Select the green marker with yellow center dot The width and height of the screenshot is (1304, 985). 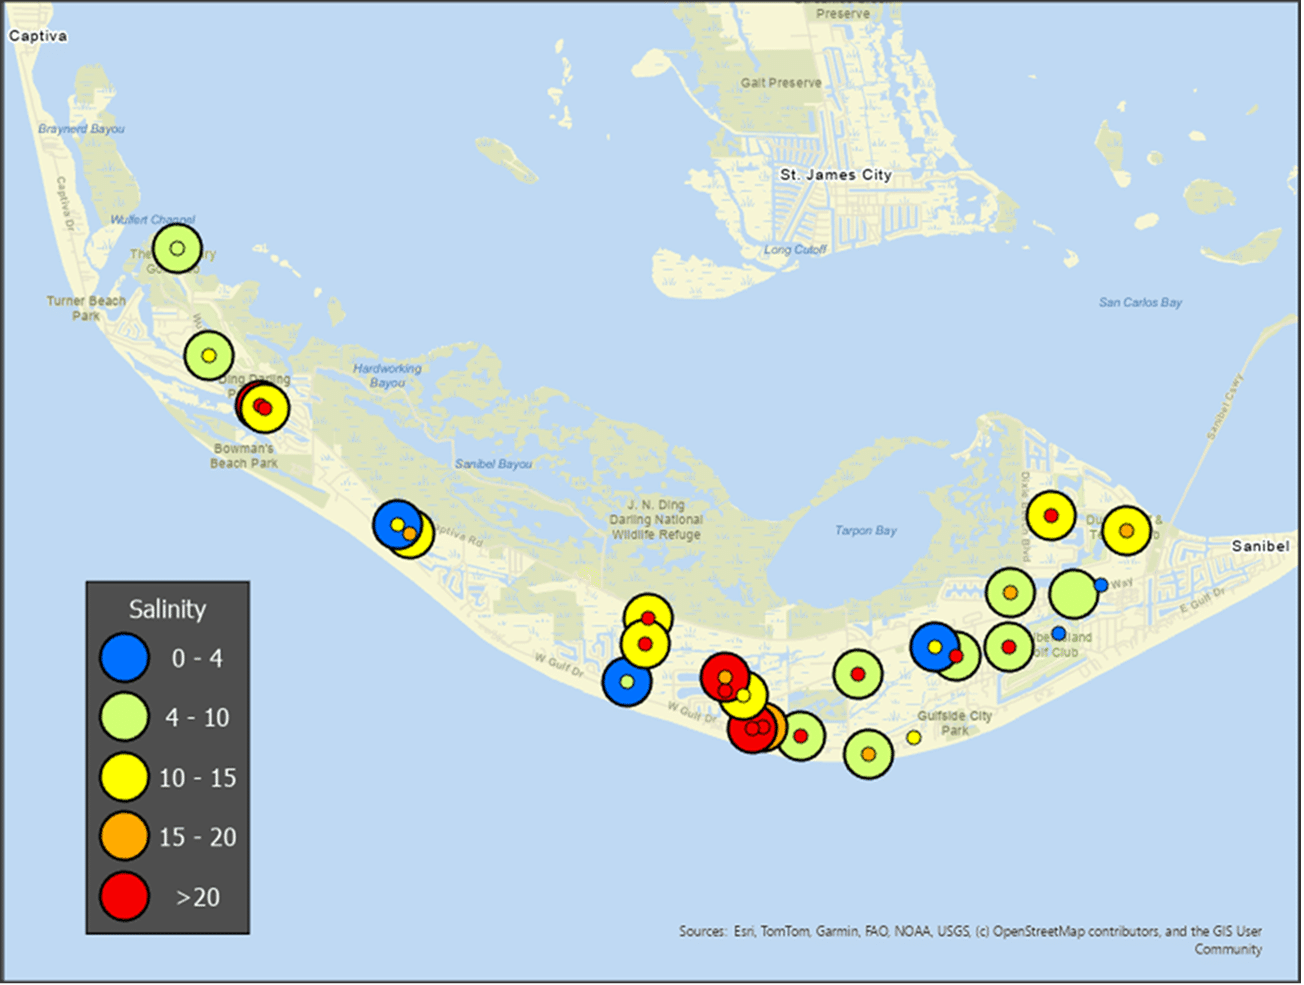tap(208, 355)
